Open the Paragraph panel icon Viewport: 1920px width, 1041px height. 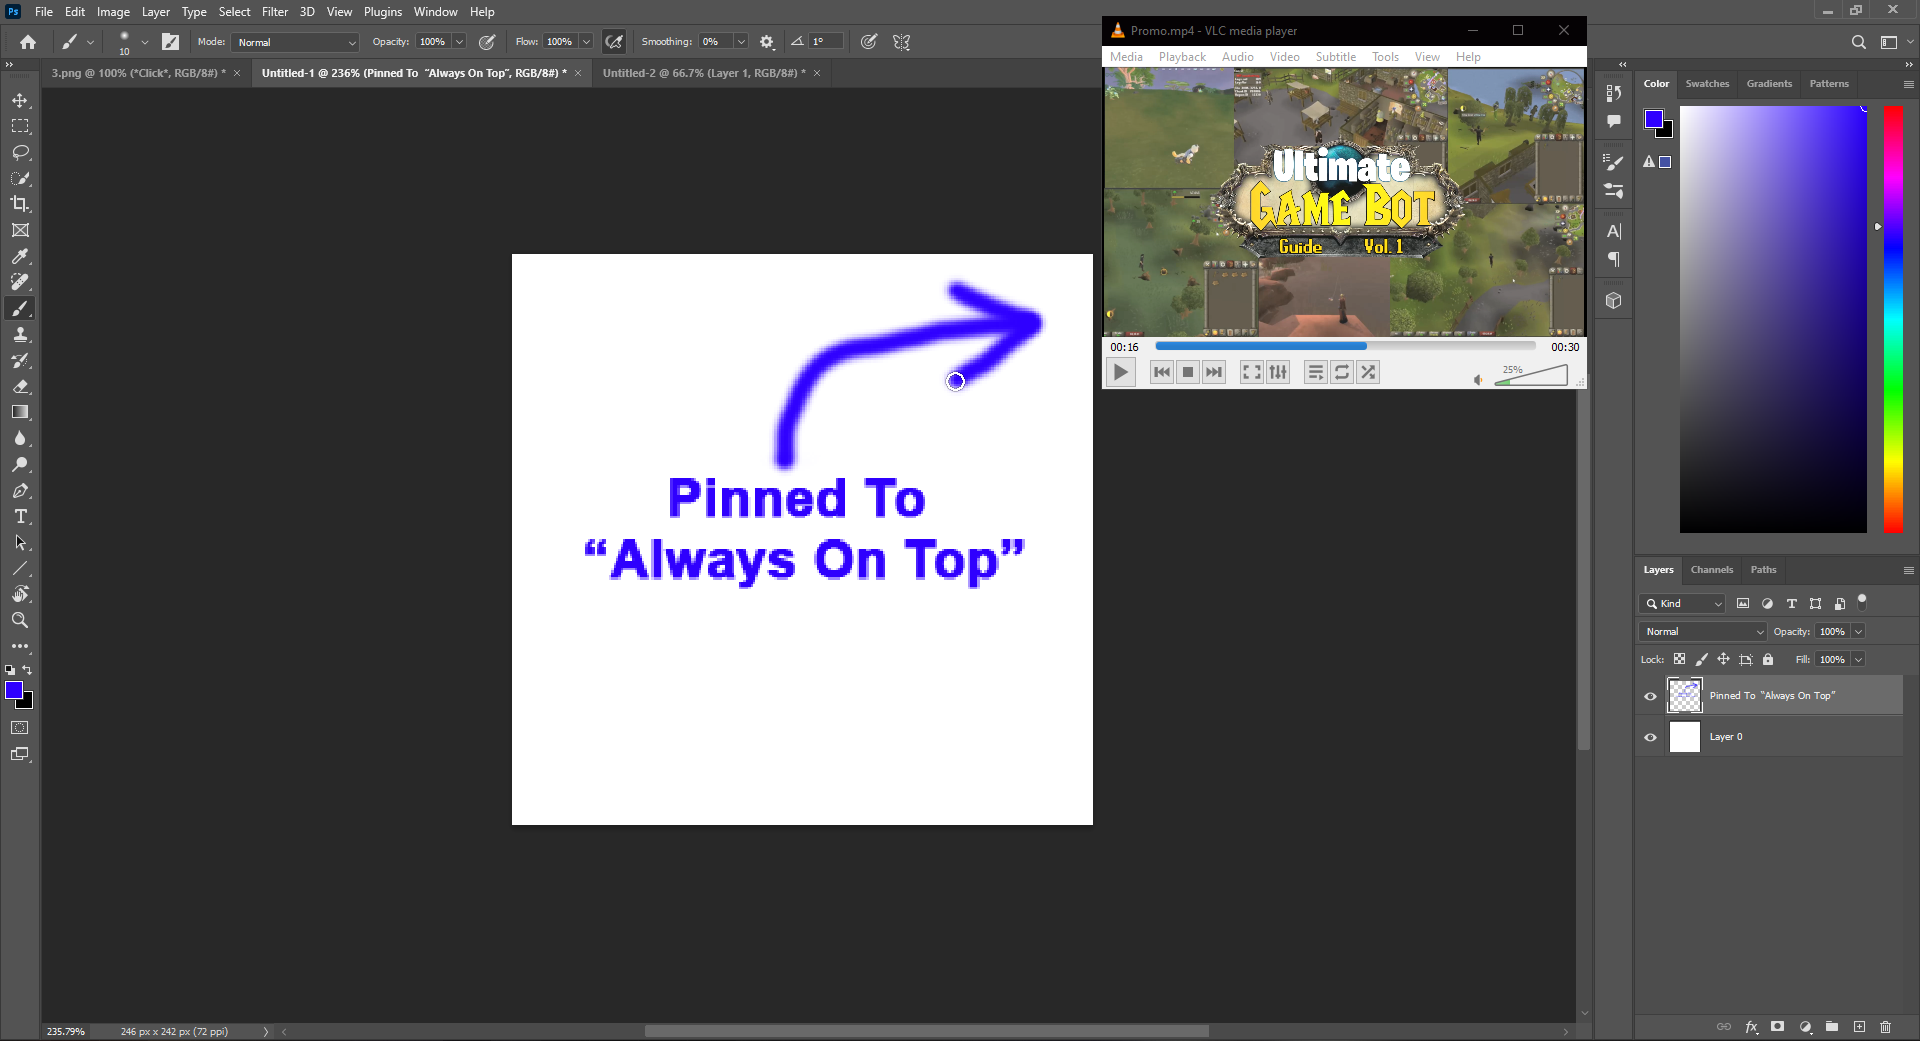coord(1613,260)
